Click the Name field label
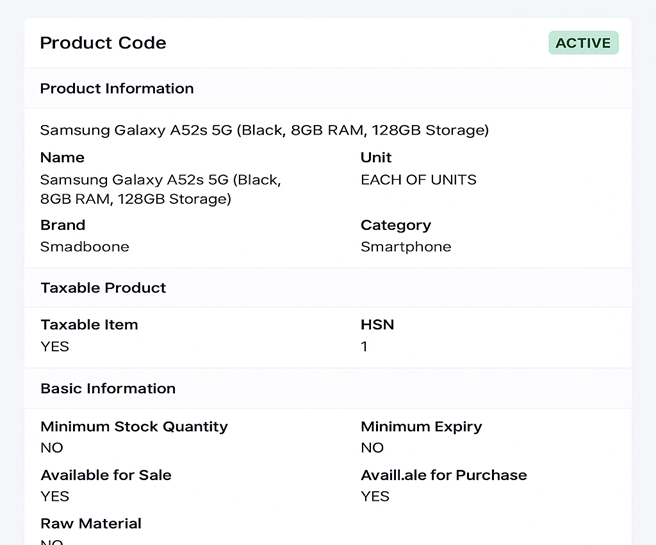656x545 pixels. click(x=62, y=157)
